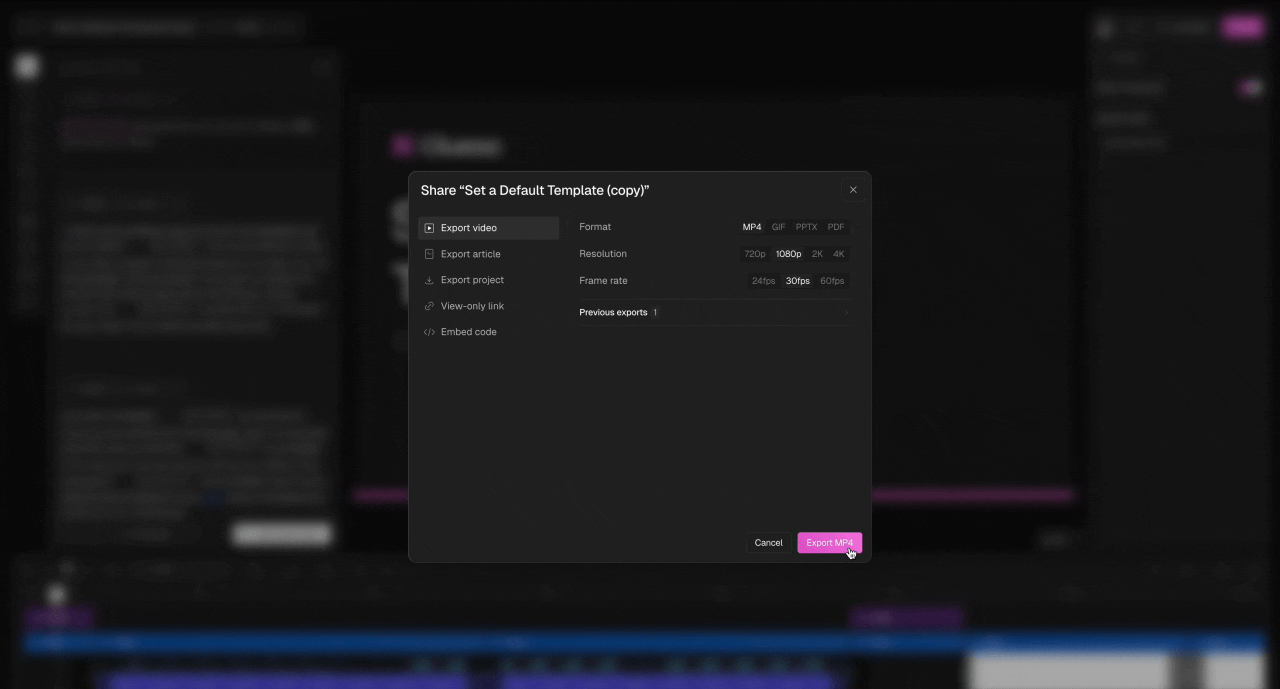Click the "Format" label text

595,227
